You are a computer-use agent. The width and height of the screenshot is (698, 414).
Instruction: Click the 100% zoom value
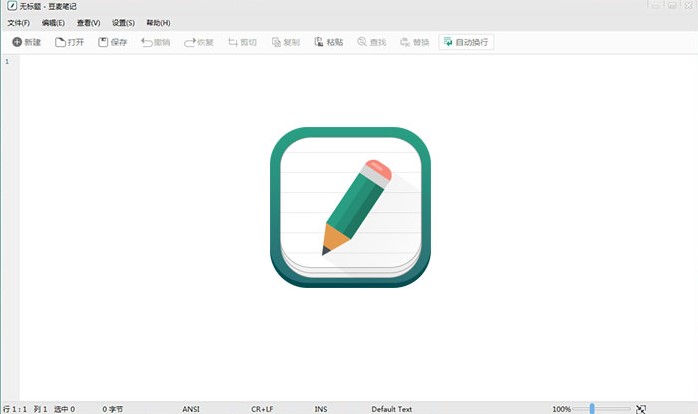[x=561, y=409]
